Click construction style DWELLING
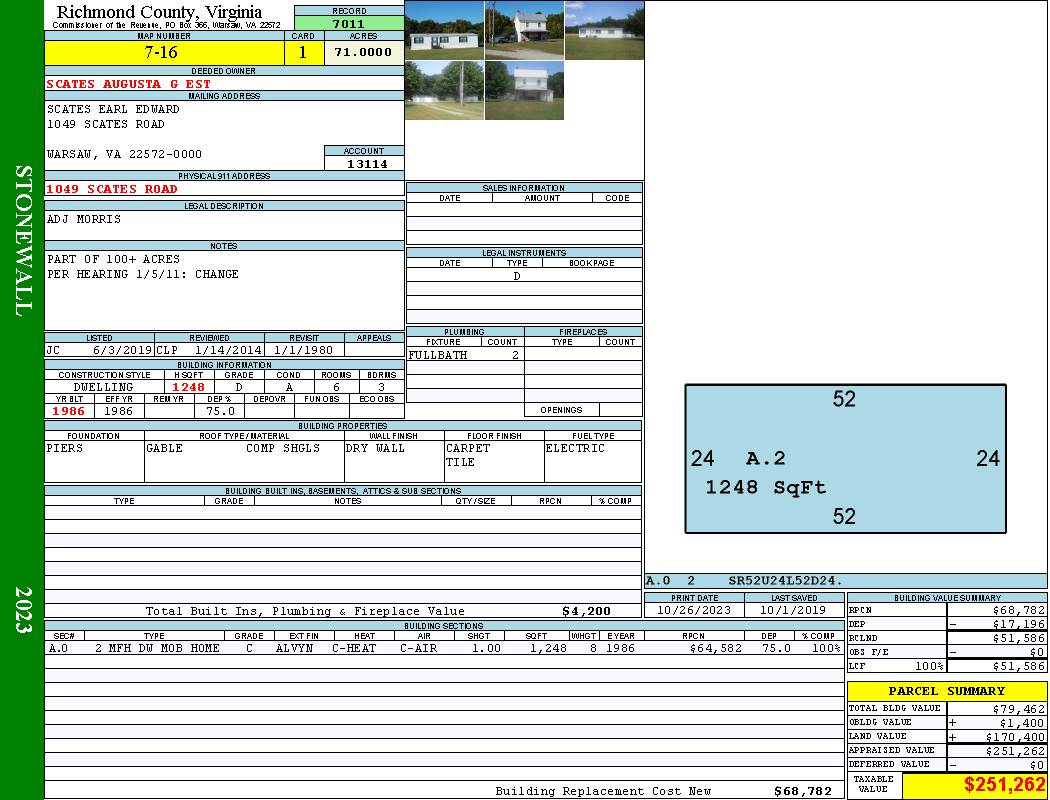 click(x=103, y=387)
